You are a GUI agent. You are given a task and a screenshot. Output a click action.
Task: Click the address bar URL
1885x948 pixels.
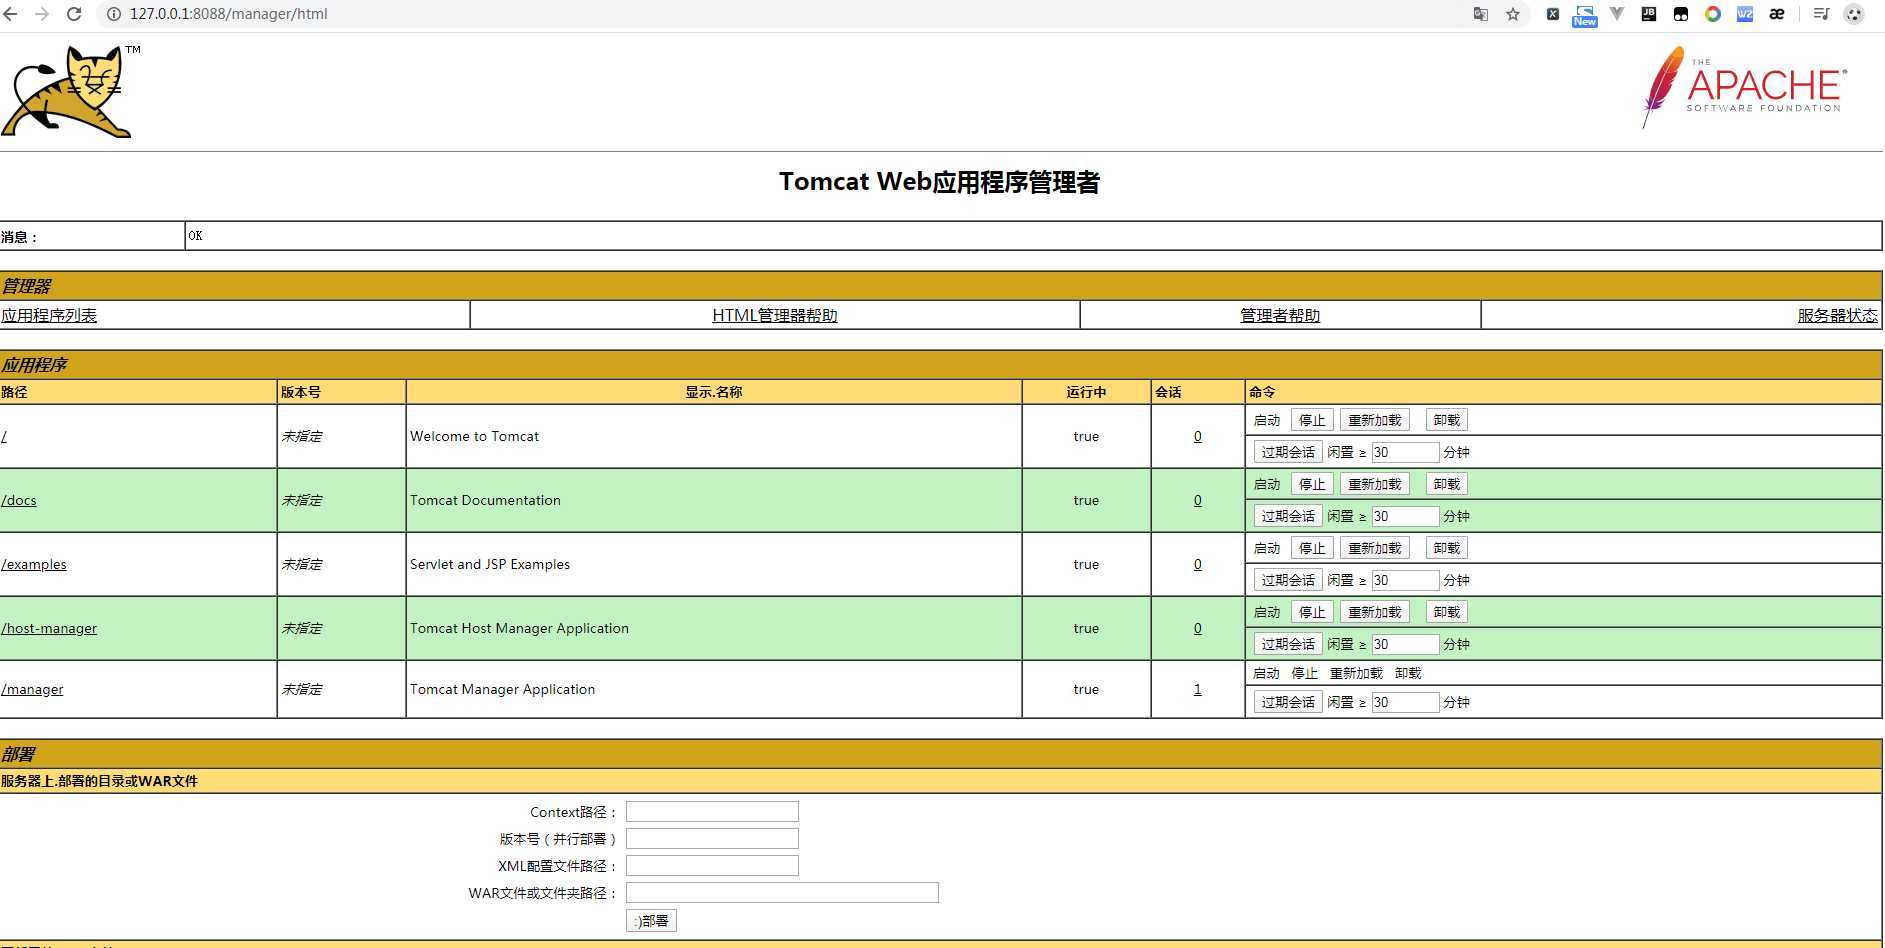click(x=229, y=14)
